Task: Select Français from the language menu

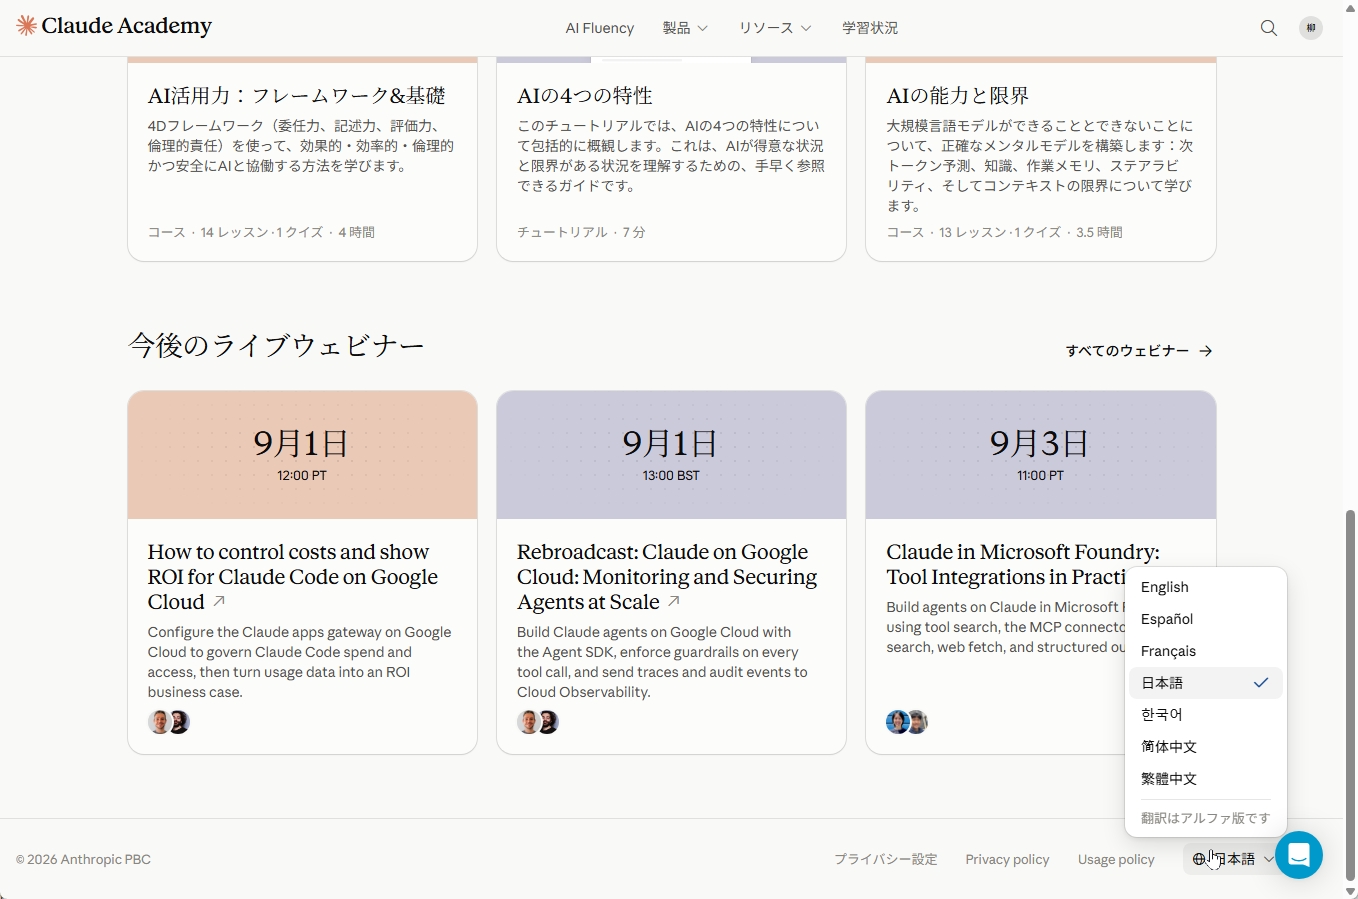Action: click(1206, 651)
